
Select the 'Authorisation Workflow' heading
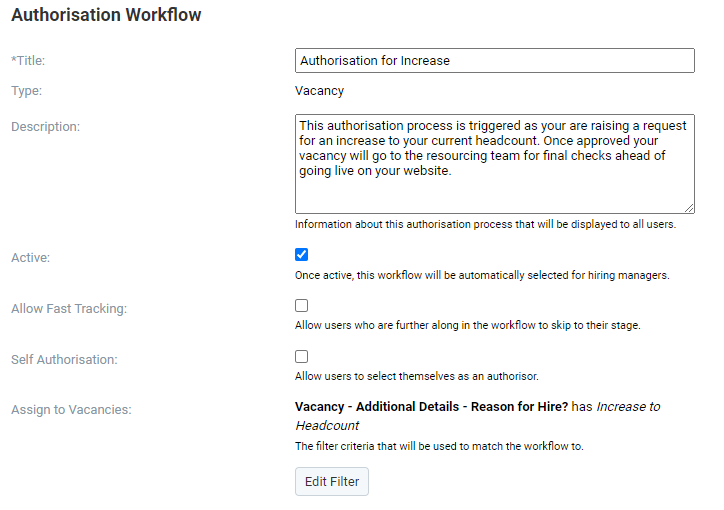106,15
